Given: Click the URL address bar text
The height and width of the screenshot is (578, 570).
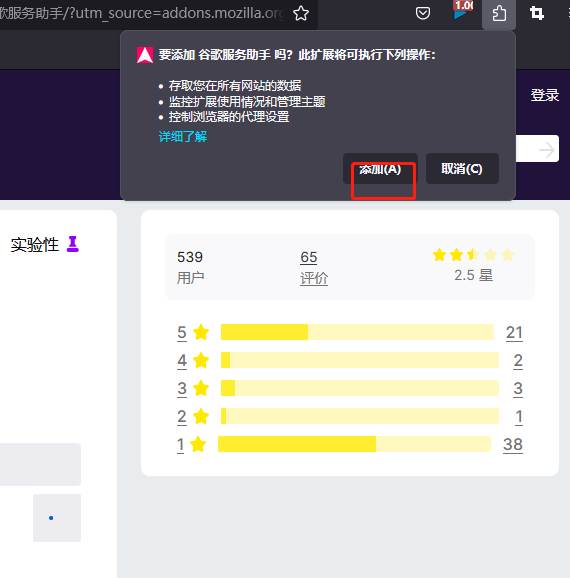Looking at the screenshot, I should click(142, 13).
